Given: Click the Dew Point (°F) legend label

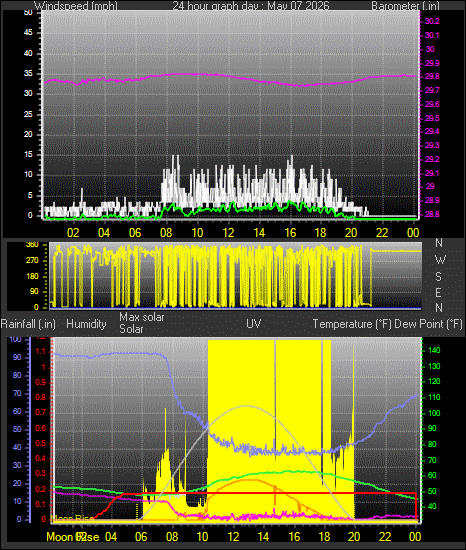Looking at the screenshot, I should point(428,324).
